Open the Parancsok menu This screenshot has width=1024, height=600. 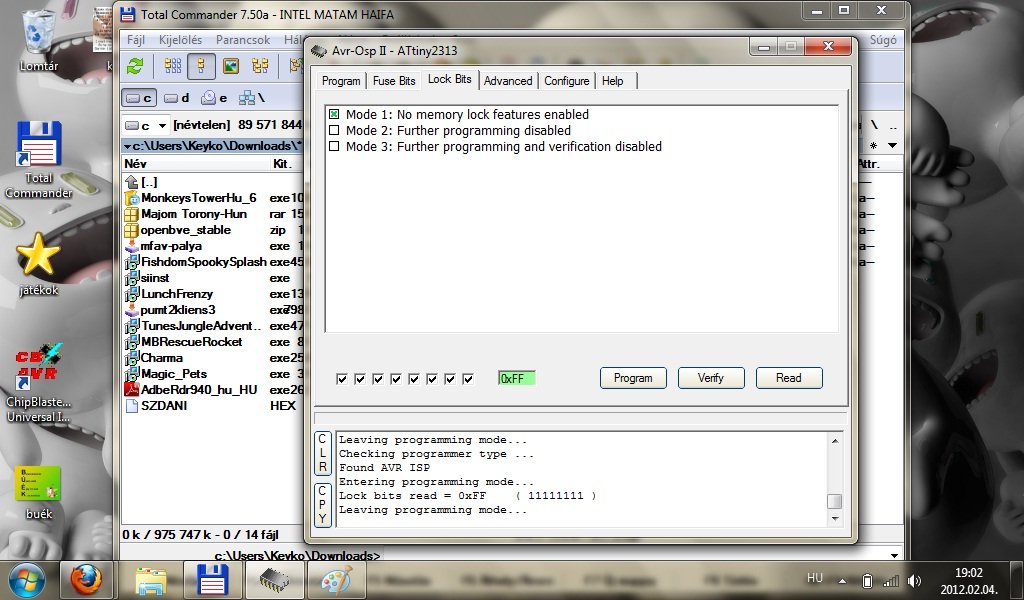click(243, 40)
